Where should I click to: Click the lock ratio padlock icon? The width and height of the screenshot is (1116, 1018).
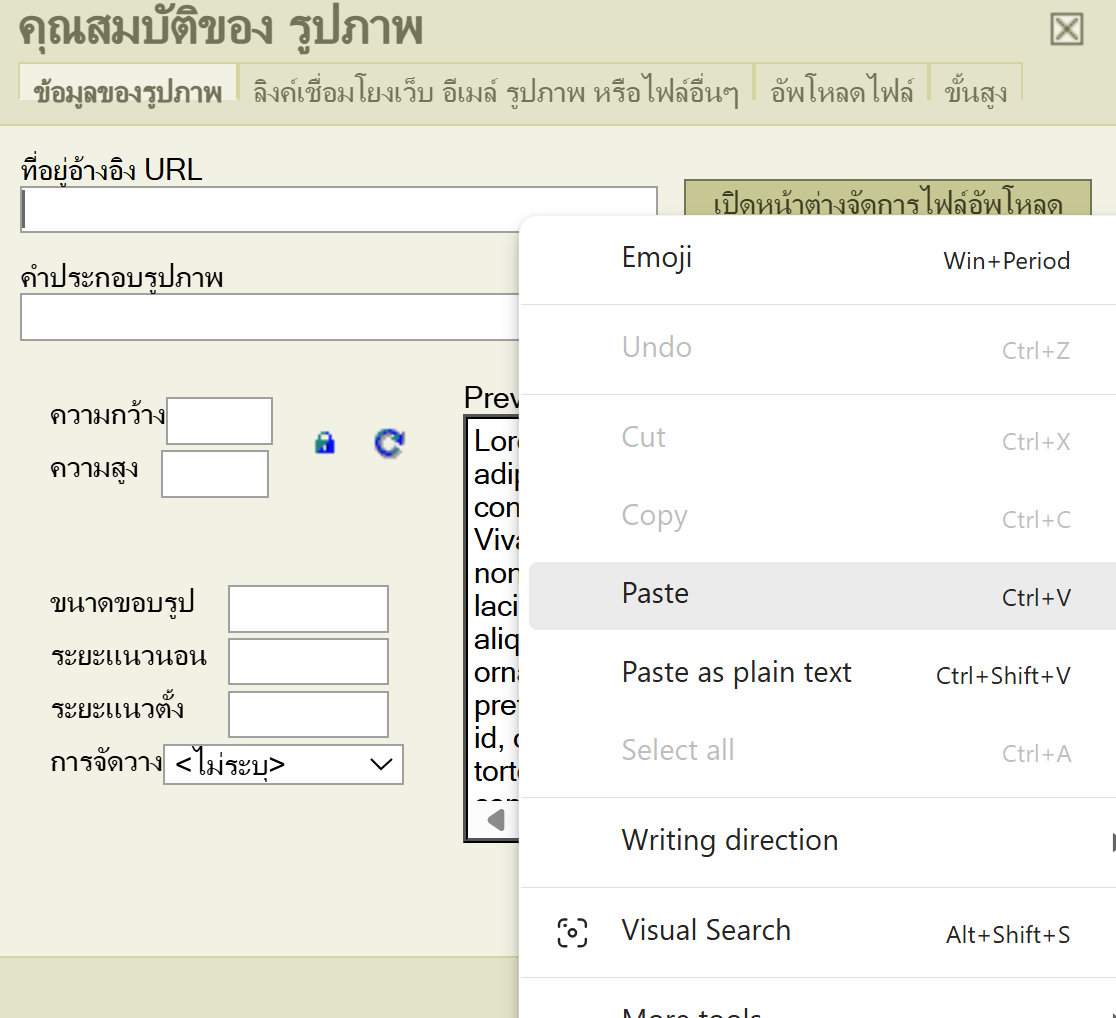[325, 442]
